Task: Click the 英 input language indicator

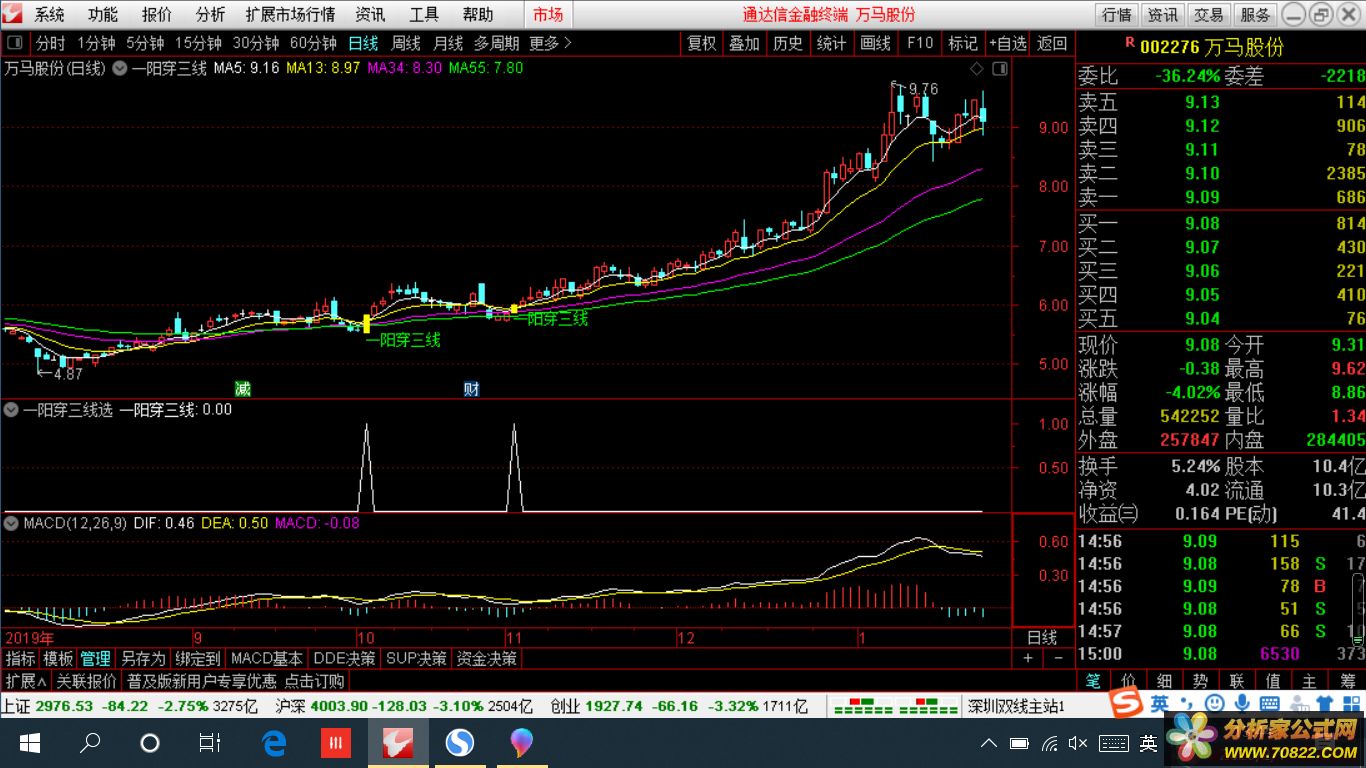Action: (1148, 743)
